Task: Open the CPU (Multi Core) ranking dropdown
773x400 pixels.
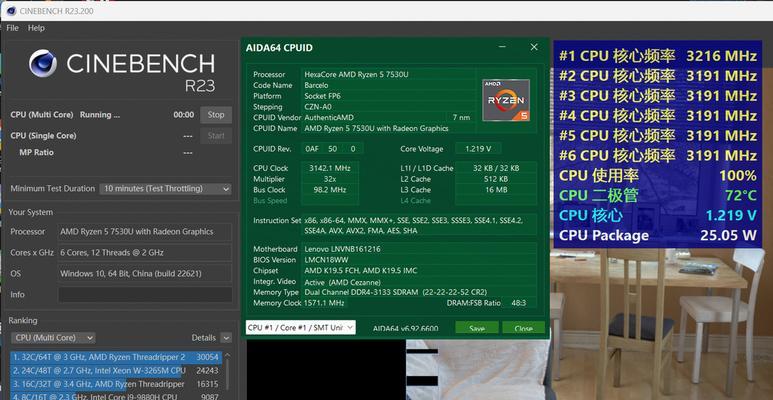Action: coord(53,338)
